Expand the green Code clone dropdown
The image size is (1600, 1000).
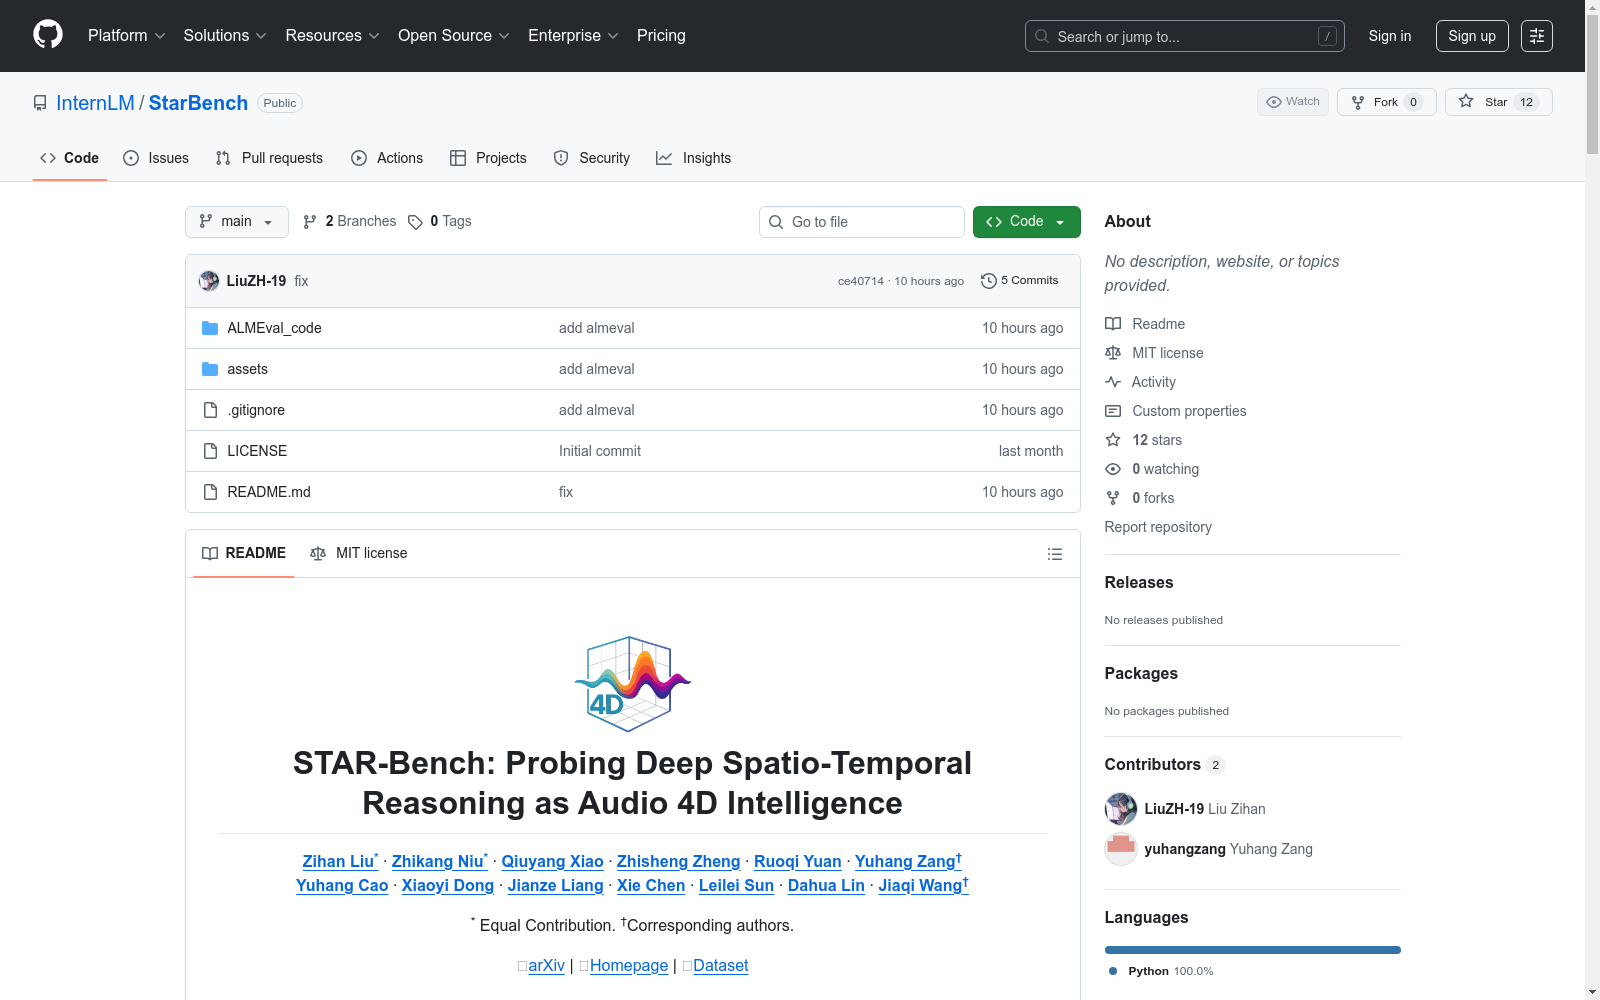tap(1027, 222)
